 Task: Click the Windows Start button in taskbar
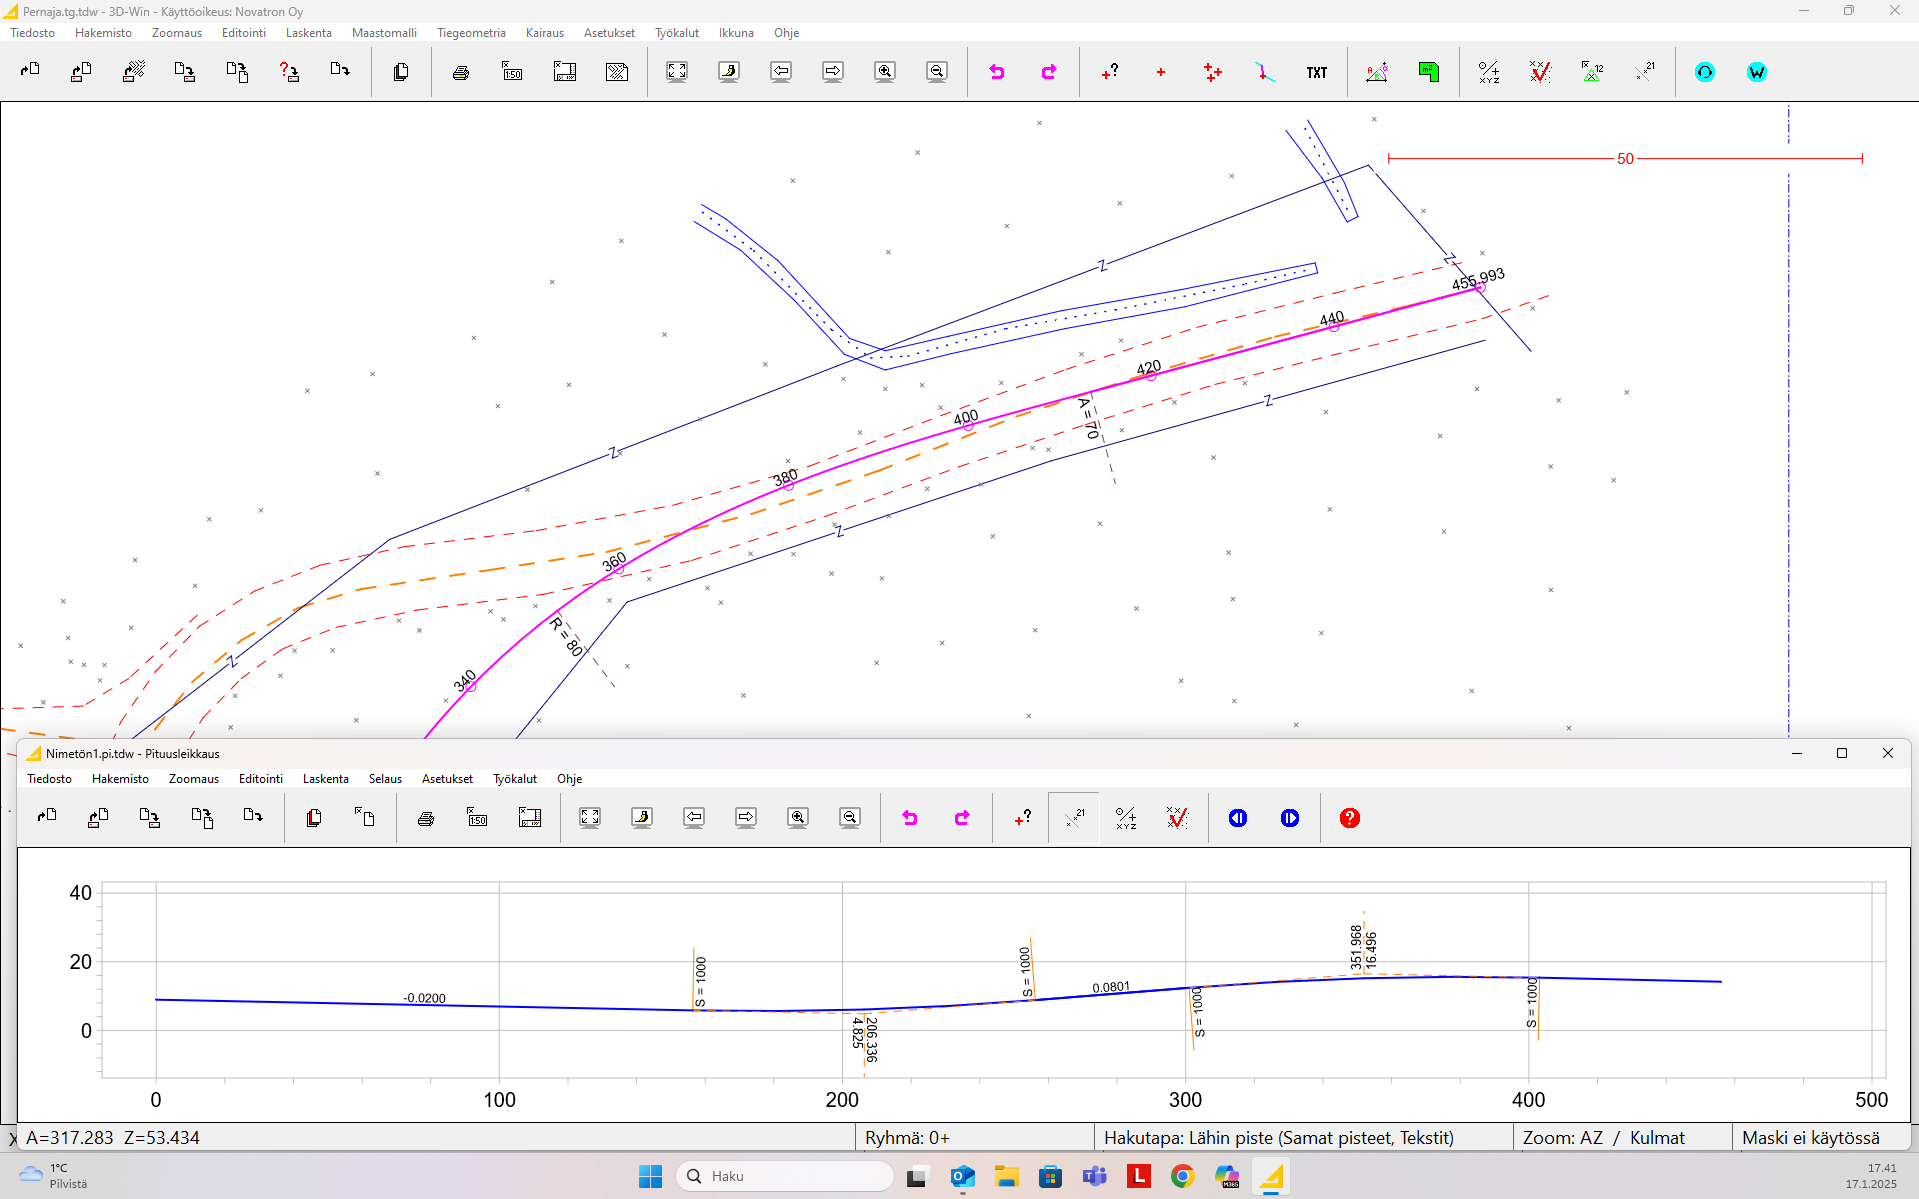[650, 1176]
